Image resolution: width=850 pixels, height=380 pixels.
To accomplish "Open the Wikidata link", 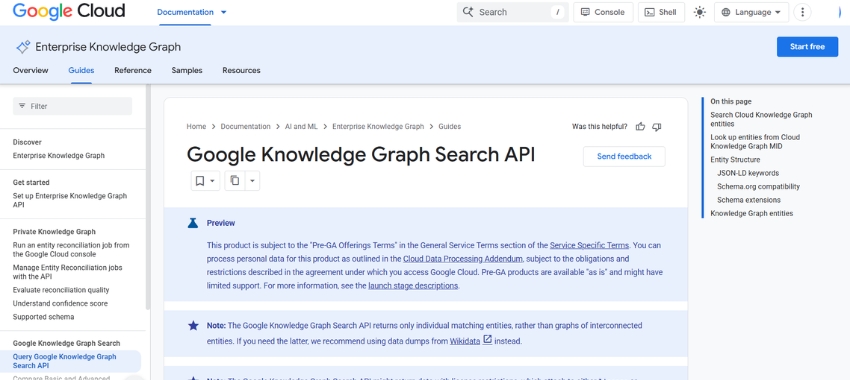I will coord(465,342).
